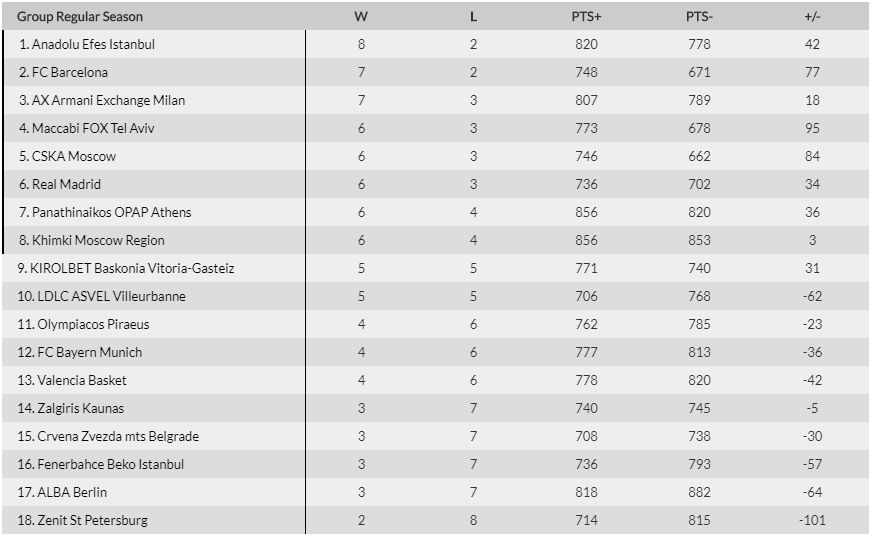Click the PTS- column header
873x536 pixels.
tap(699, 17)
